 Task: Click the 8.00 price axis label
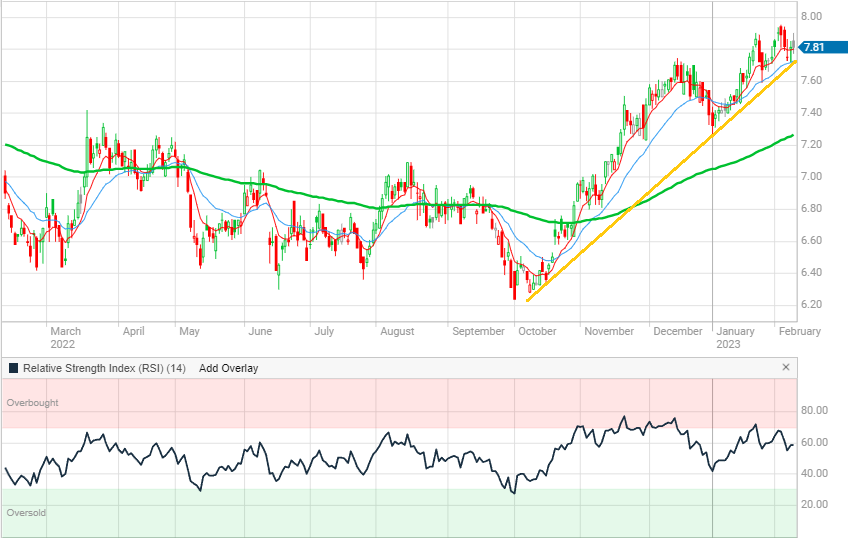810,17
